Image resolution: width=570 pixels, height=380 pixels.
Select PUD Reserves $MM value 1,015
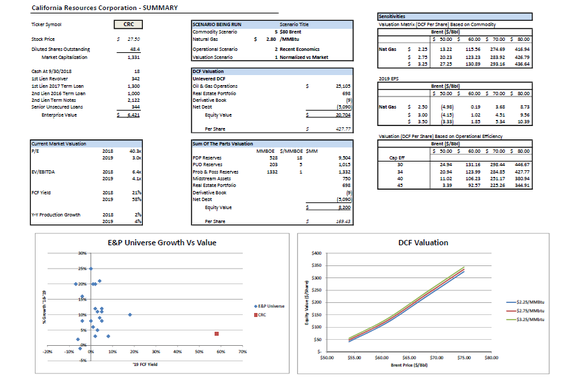pyautogui.click(x=345, y=165)
